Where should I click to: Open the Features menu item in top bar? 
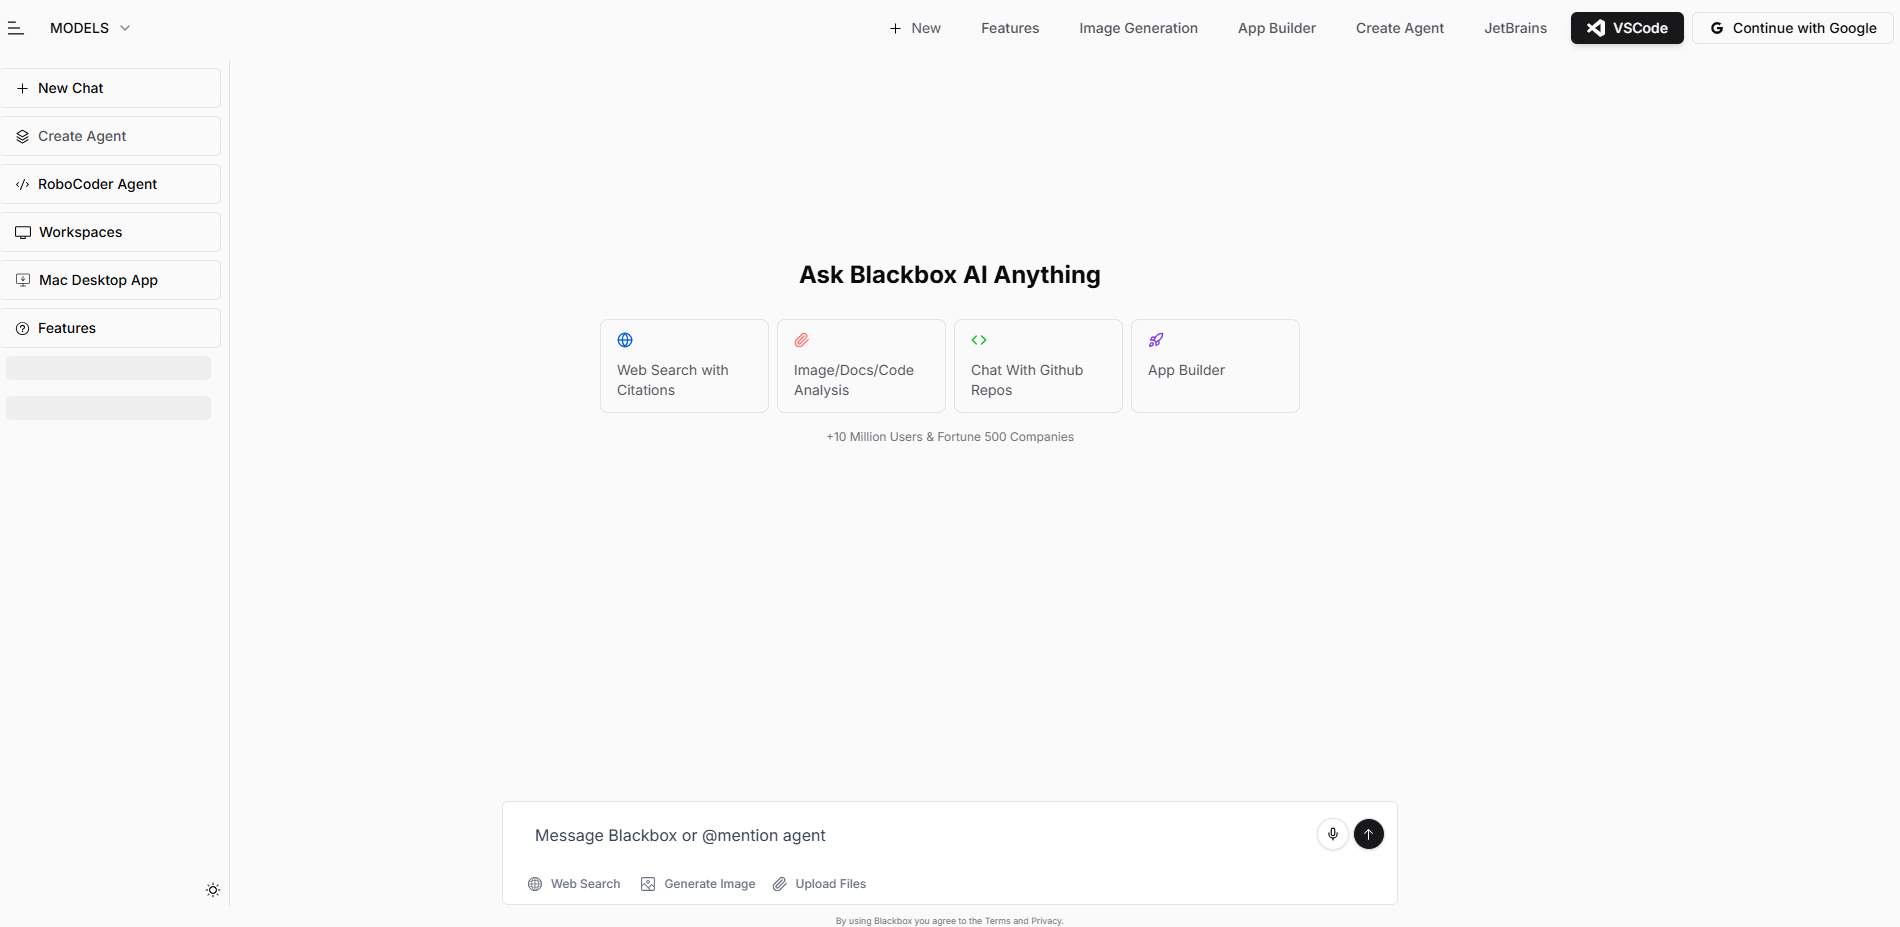tap(1009, 28)
